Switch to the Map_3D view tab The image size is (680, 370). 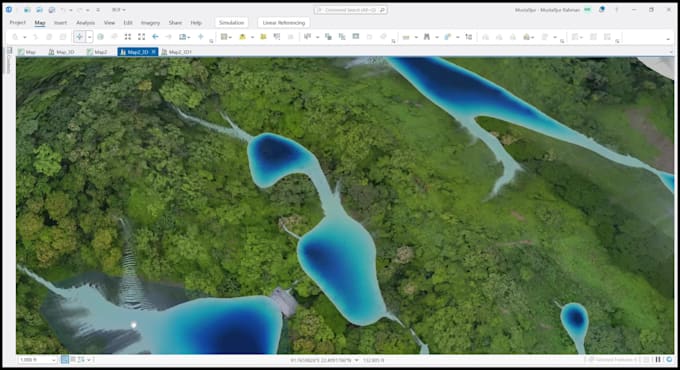[62, 52]
